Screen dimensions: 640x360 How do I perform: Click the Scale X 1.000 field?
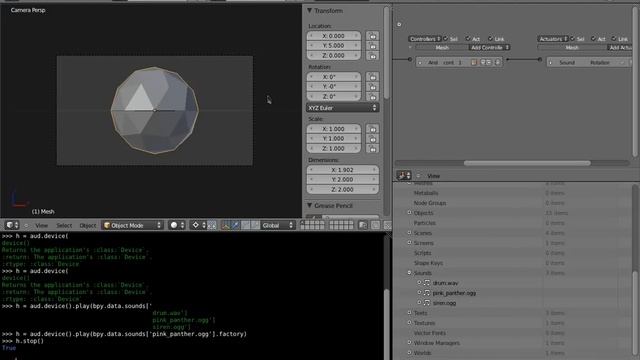pos(333,129)
